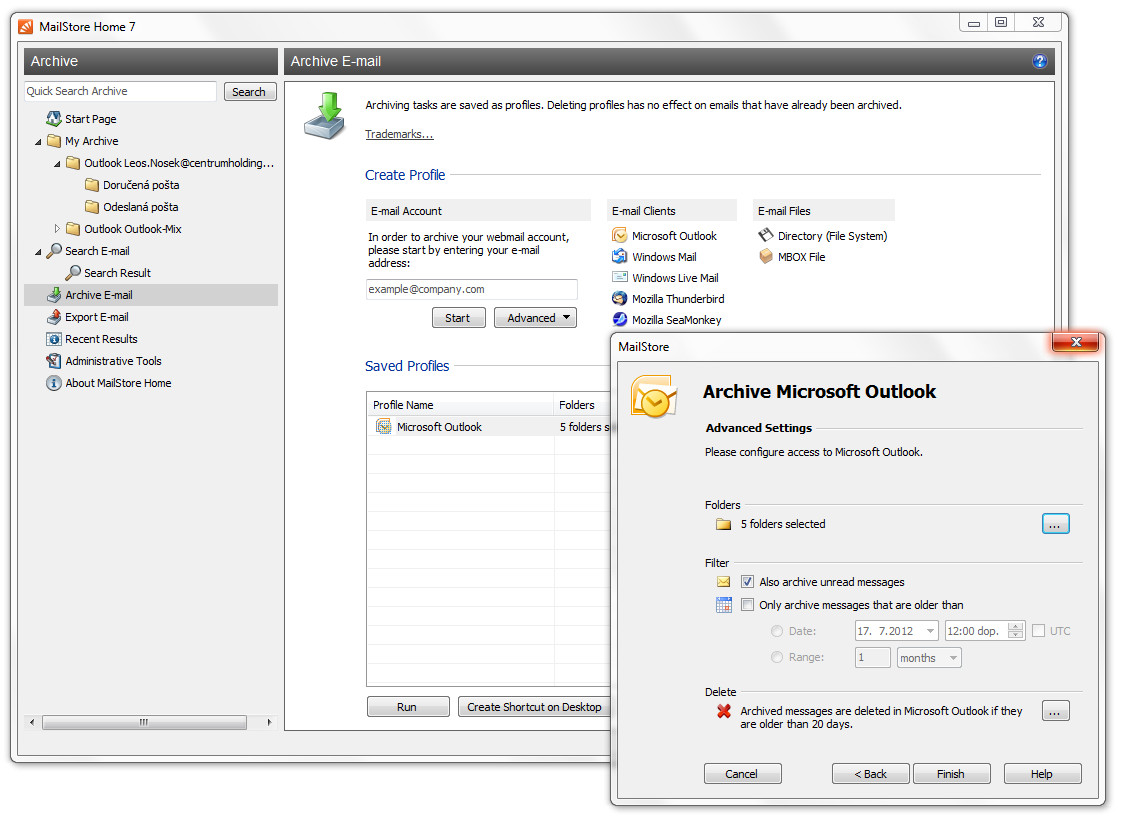Click the Start button under e-mail address
The width and height of the screenshot is (1121, 817).
(x=458, y=318)
